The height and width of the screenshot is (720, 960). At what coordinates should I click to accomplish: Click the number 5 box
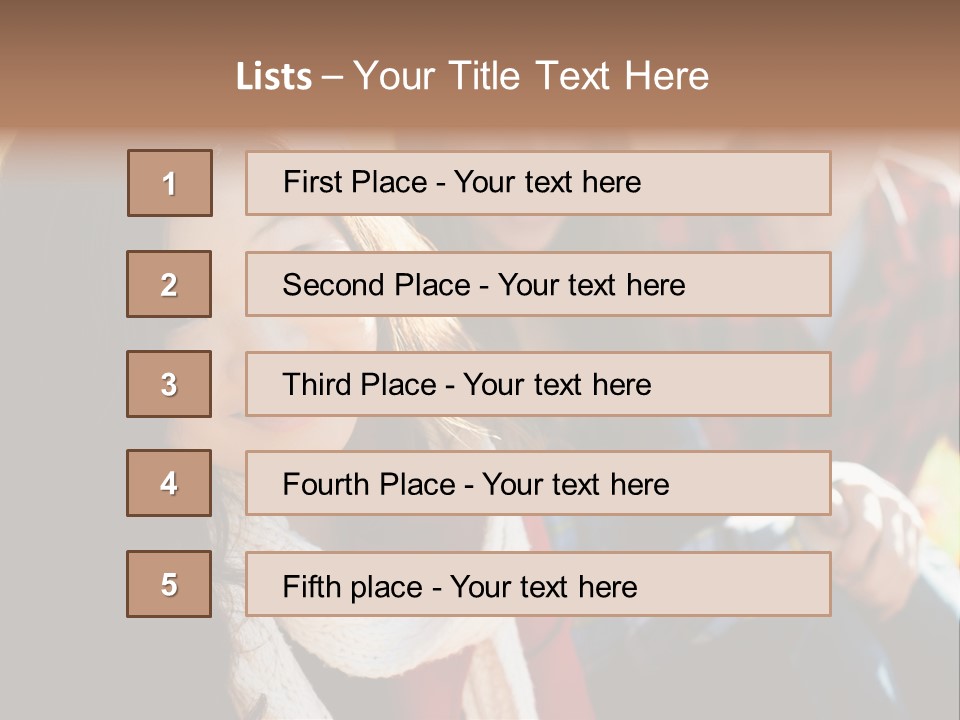click(x=169, y=584)
